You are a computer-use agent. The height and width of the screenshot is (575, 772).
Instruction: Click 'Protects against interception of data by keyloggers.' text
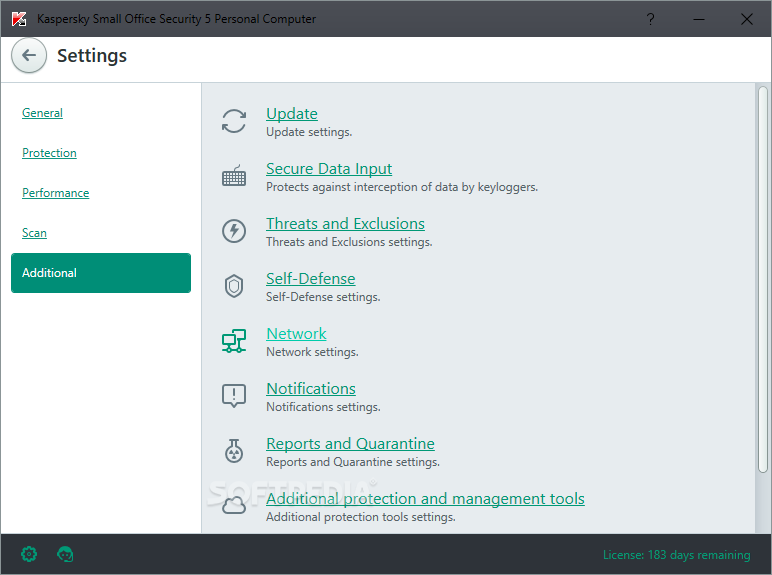point(402,187)
